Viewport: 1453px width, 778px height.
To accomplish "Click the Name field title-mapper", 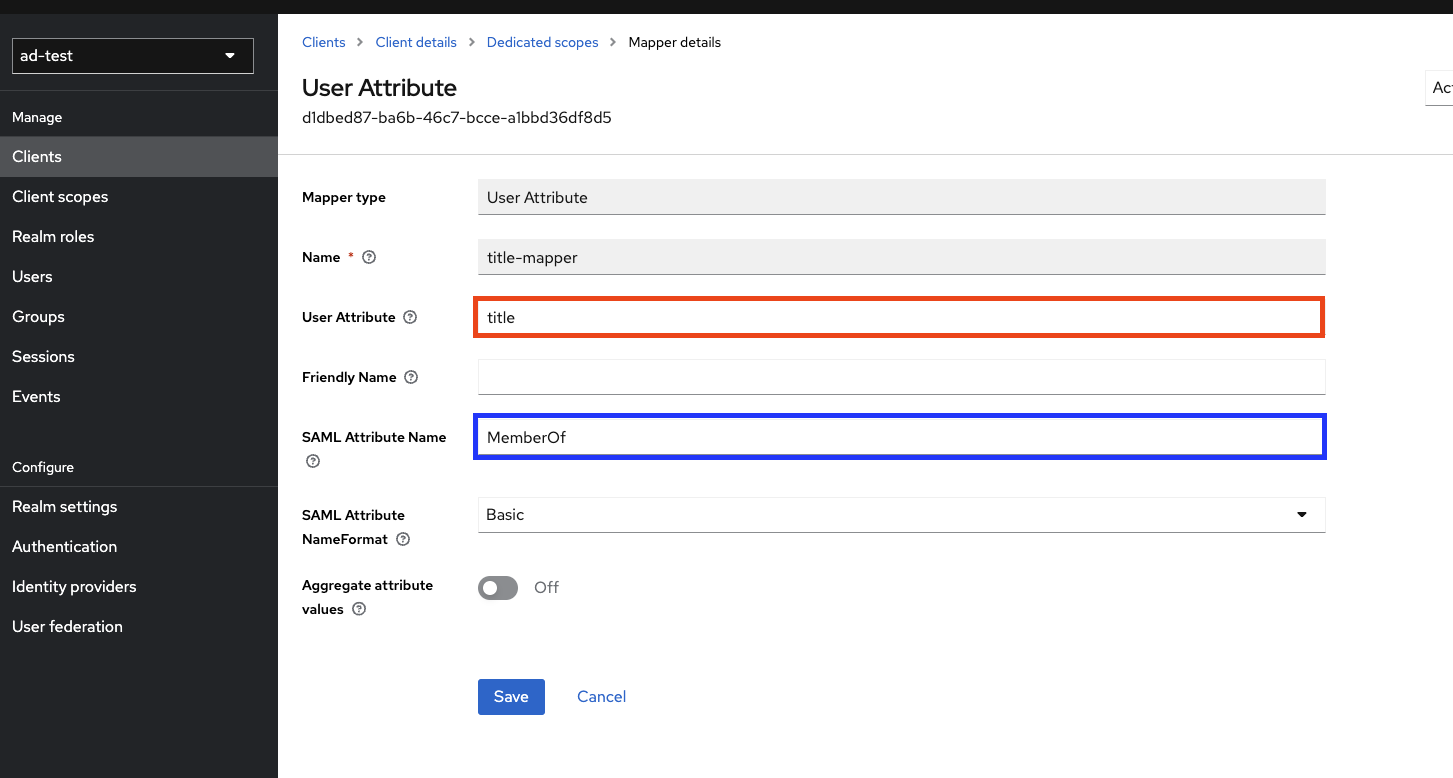I will [901, 257].
